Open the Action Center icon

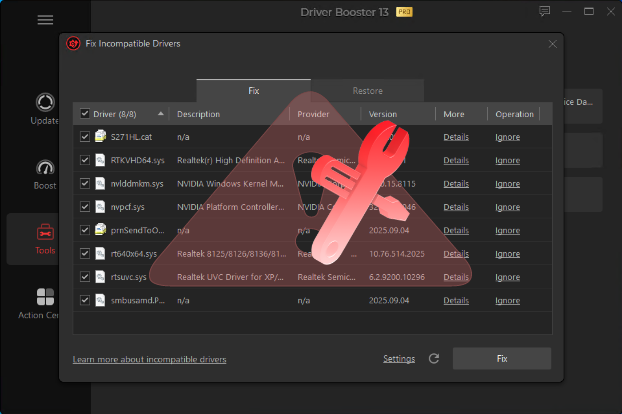click(45, 298)
